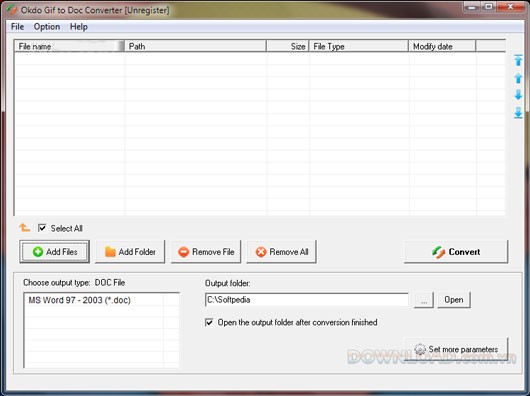Open the output folder with the Open button

coord(454,300)
